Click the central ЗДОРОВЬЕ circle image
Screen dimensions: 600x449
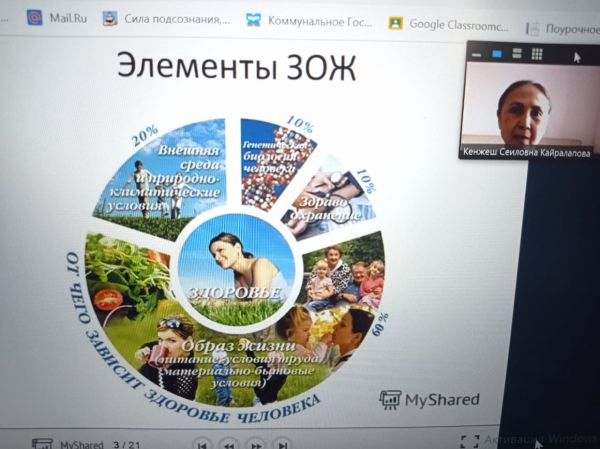pyautogui.click(x=236, y=264)
